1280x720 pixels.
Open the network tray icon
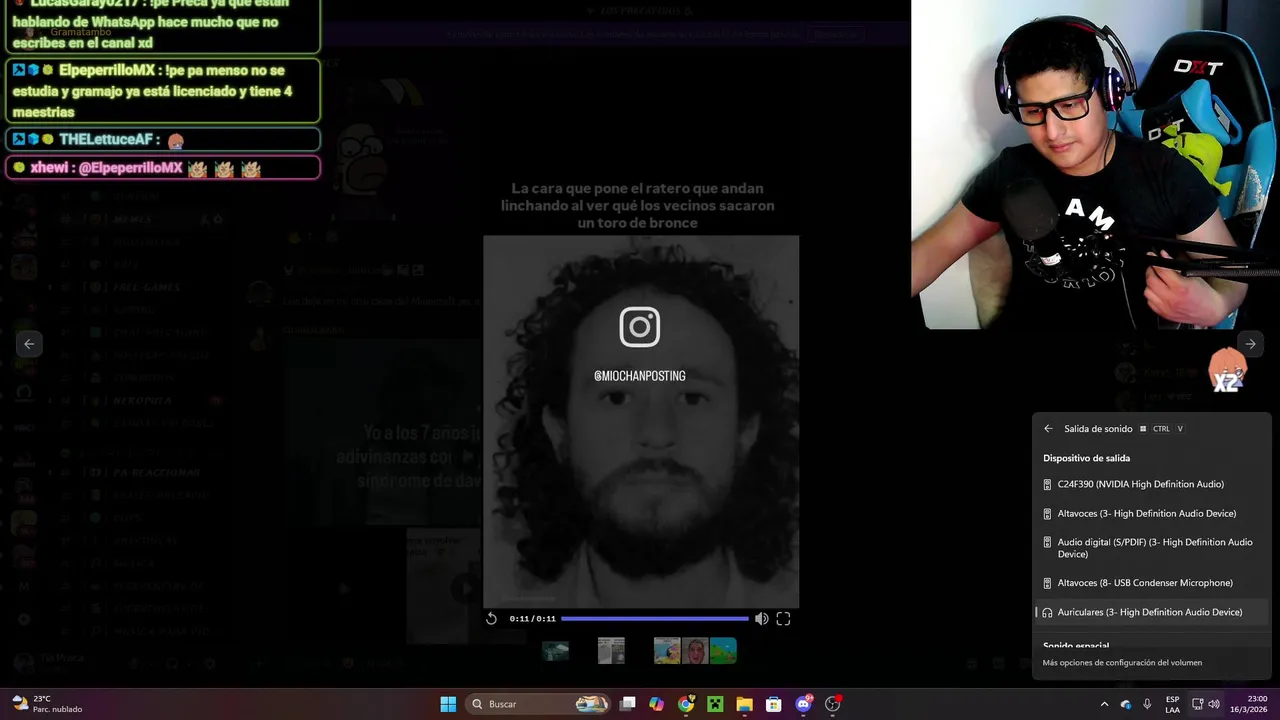1198,704
